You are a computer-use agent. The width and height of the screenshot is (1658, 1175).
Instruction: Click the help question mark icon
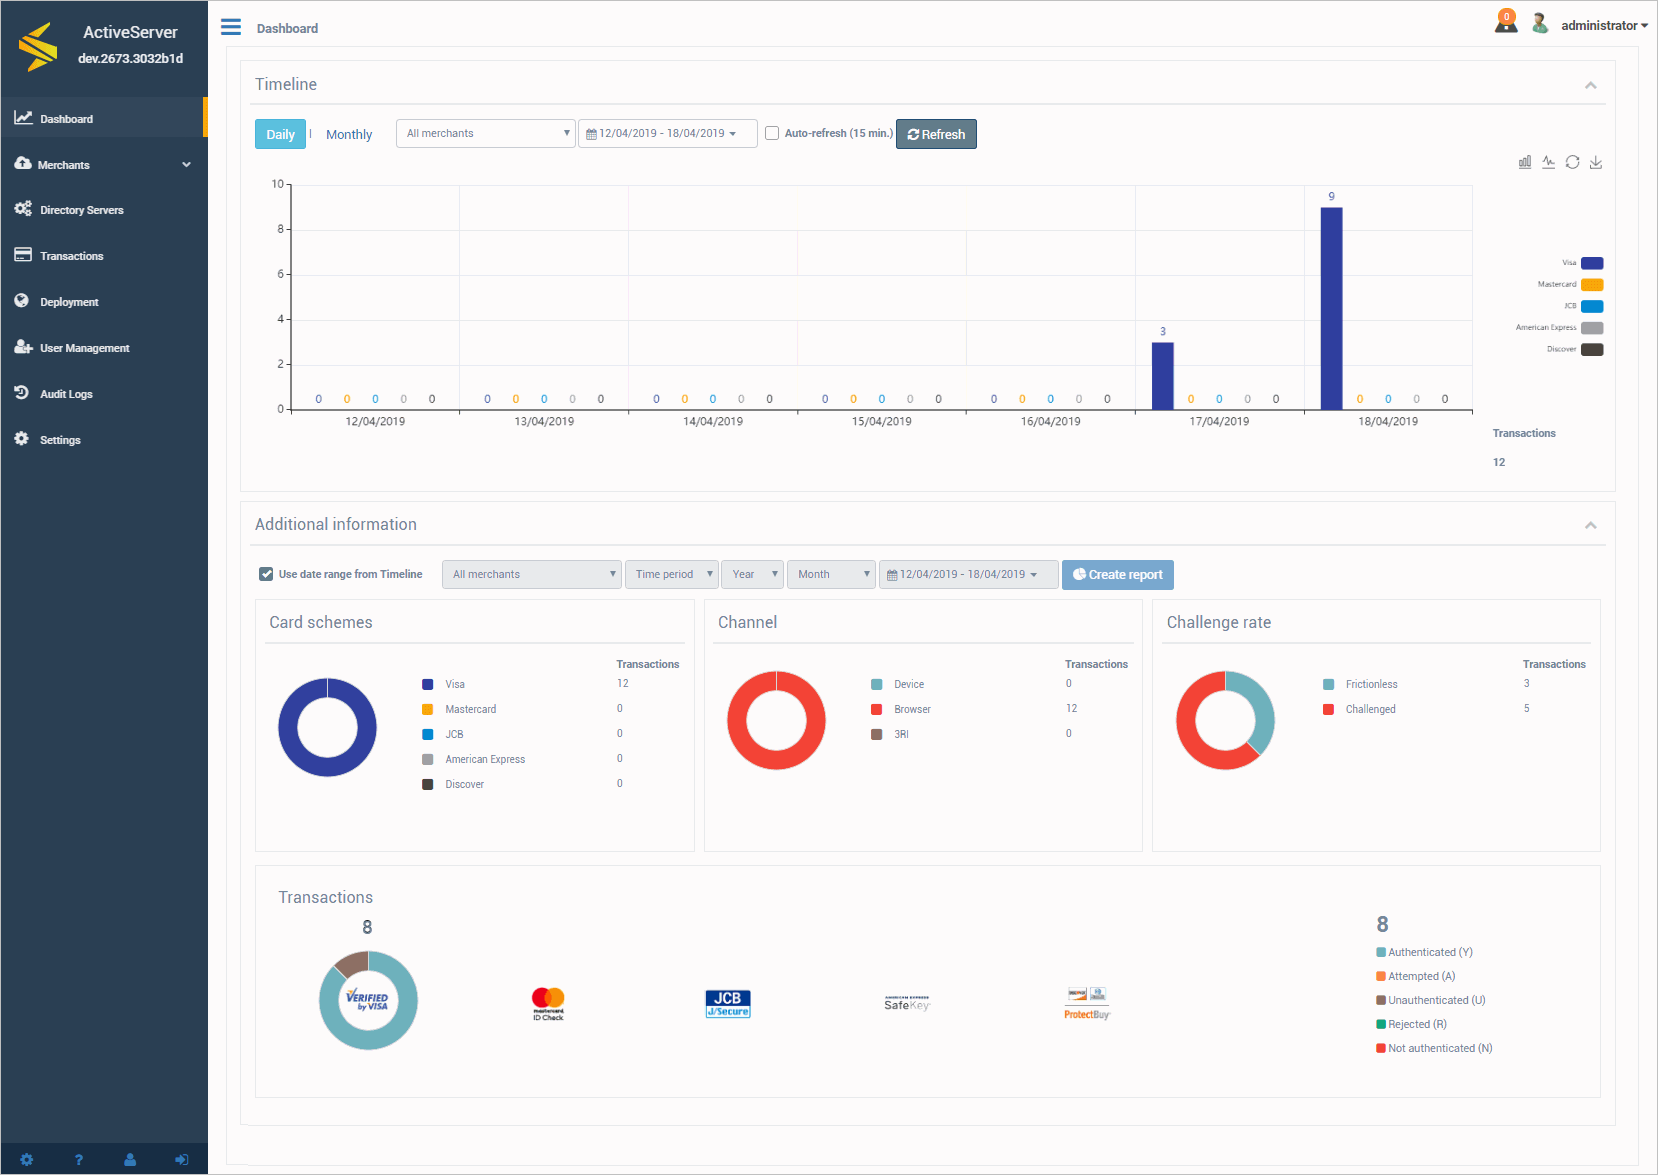coord(79,1160)
